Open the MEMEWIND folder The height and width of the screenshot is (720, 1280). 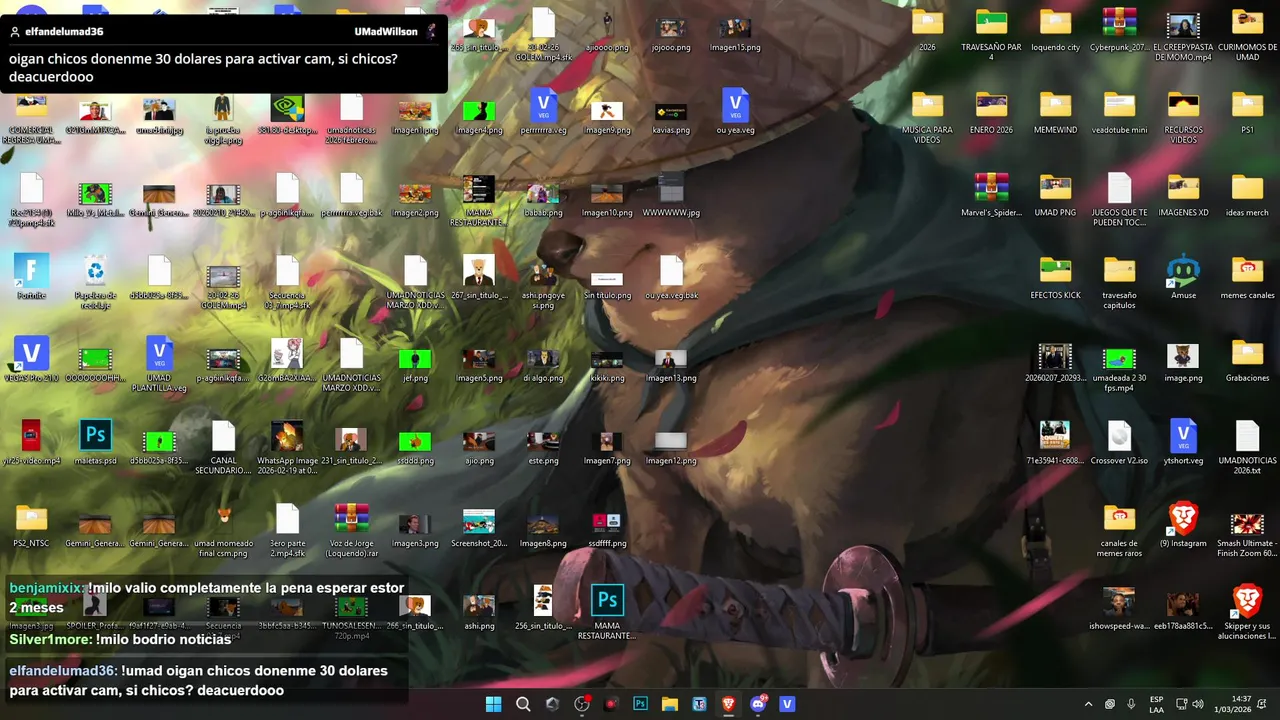pos(1055,111)
